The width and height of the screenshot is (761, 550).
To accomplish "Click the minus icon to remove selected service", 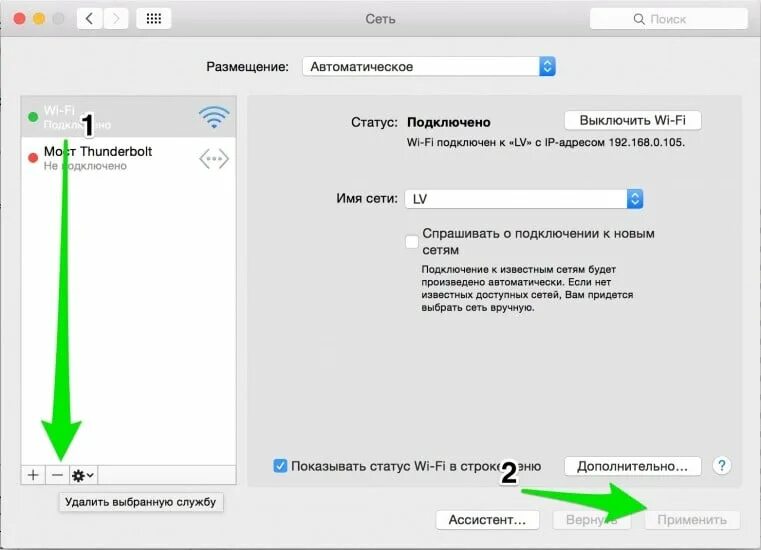I will point(57,475).
